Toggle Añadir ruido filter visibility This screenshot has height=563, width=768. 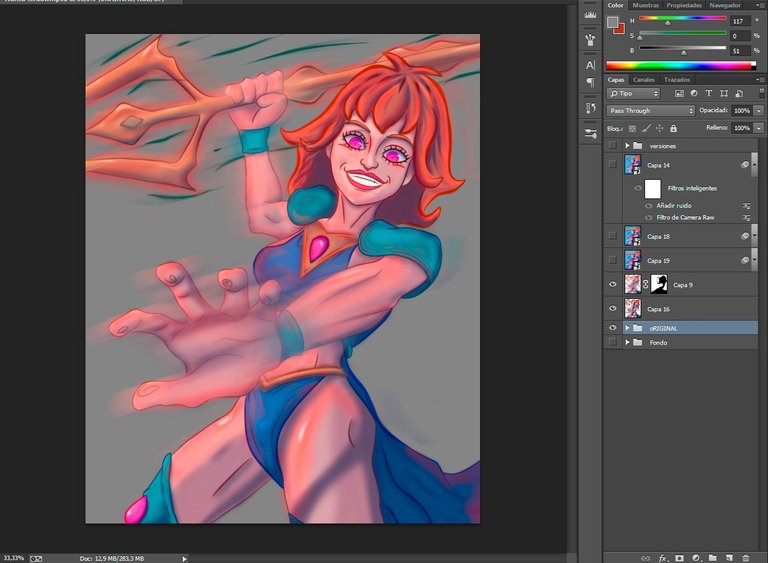[x=649, y=206]
